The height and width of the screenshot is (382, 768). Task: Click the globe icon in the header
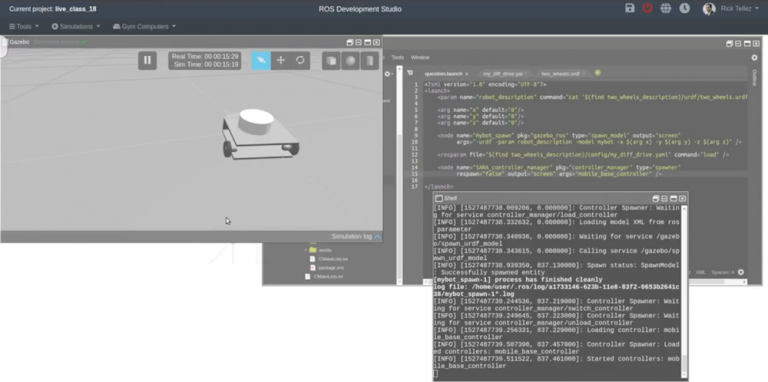coord(666,8)
